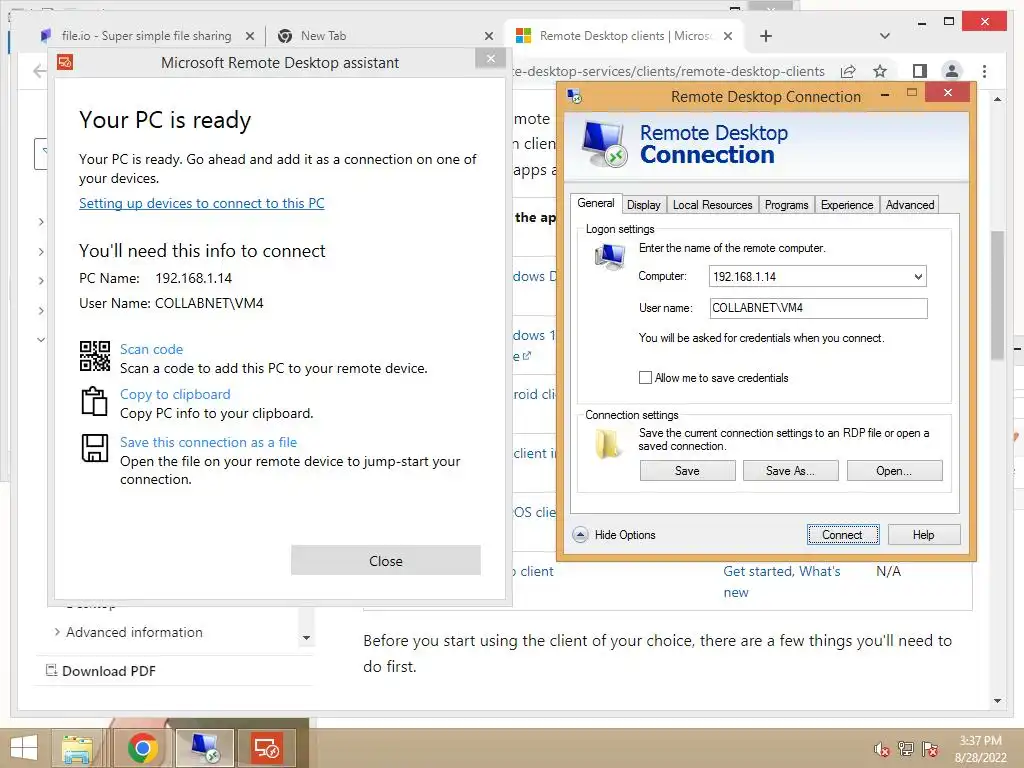Image resolution: width=1024 pixels, height=768 pixels.
Task: Click Save in Connection settings
Action: tap(687, 471)
